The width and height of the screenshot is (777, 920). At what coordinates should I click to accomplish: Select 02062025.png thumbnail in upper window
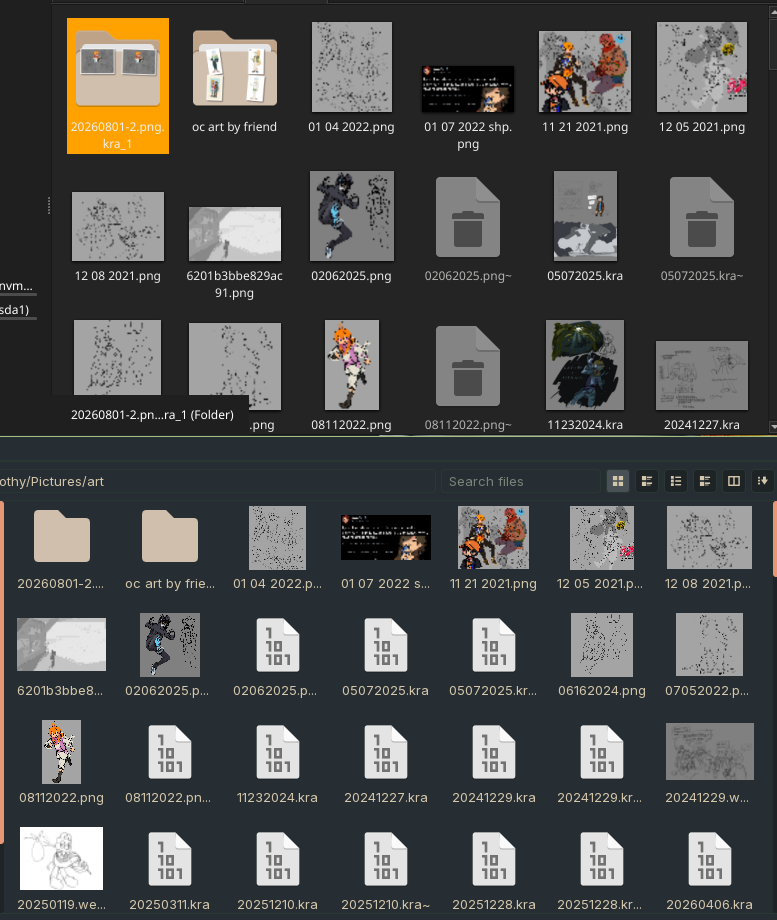click(352, 216)
